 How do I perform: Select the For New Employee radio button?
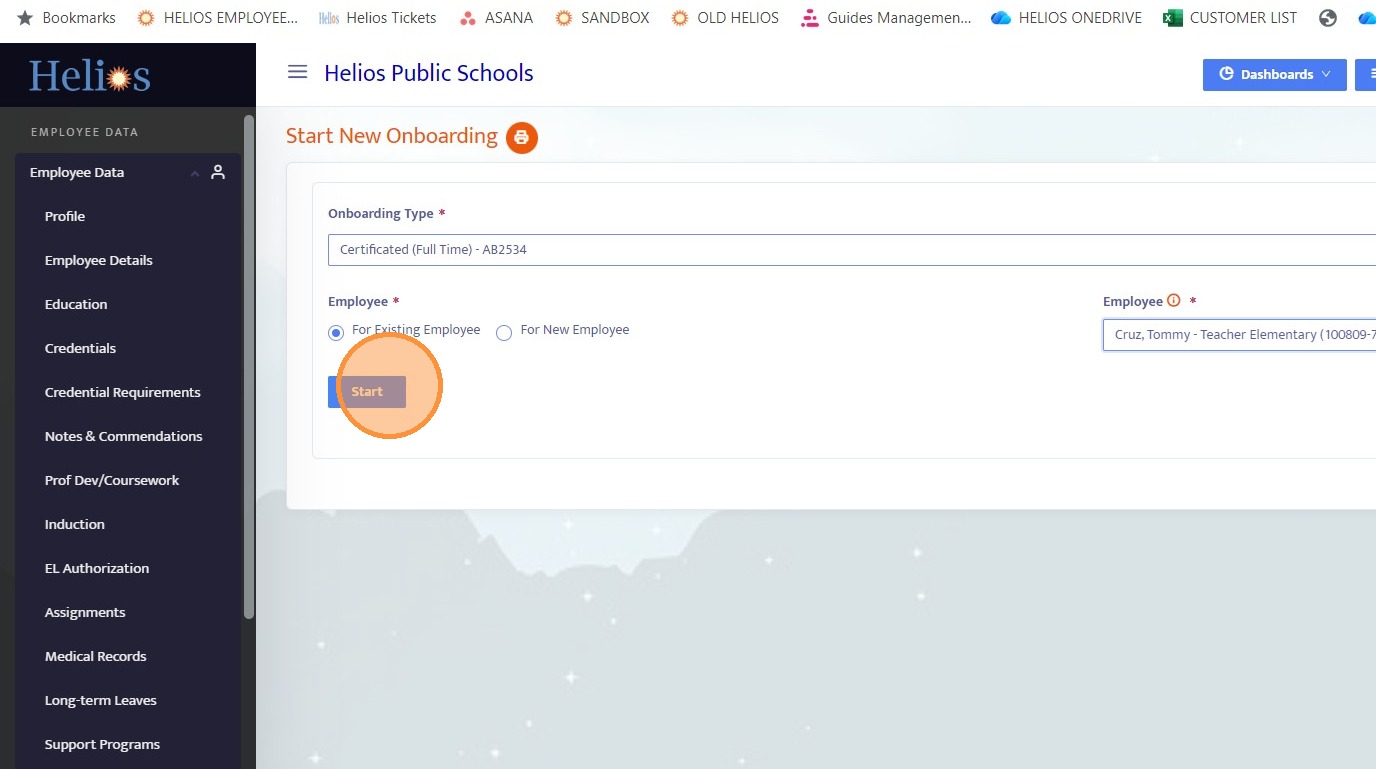(x=504, y=333)
